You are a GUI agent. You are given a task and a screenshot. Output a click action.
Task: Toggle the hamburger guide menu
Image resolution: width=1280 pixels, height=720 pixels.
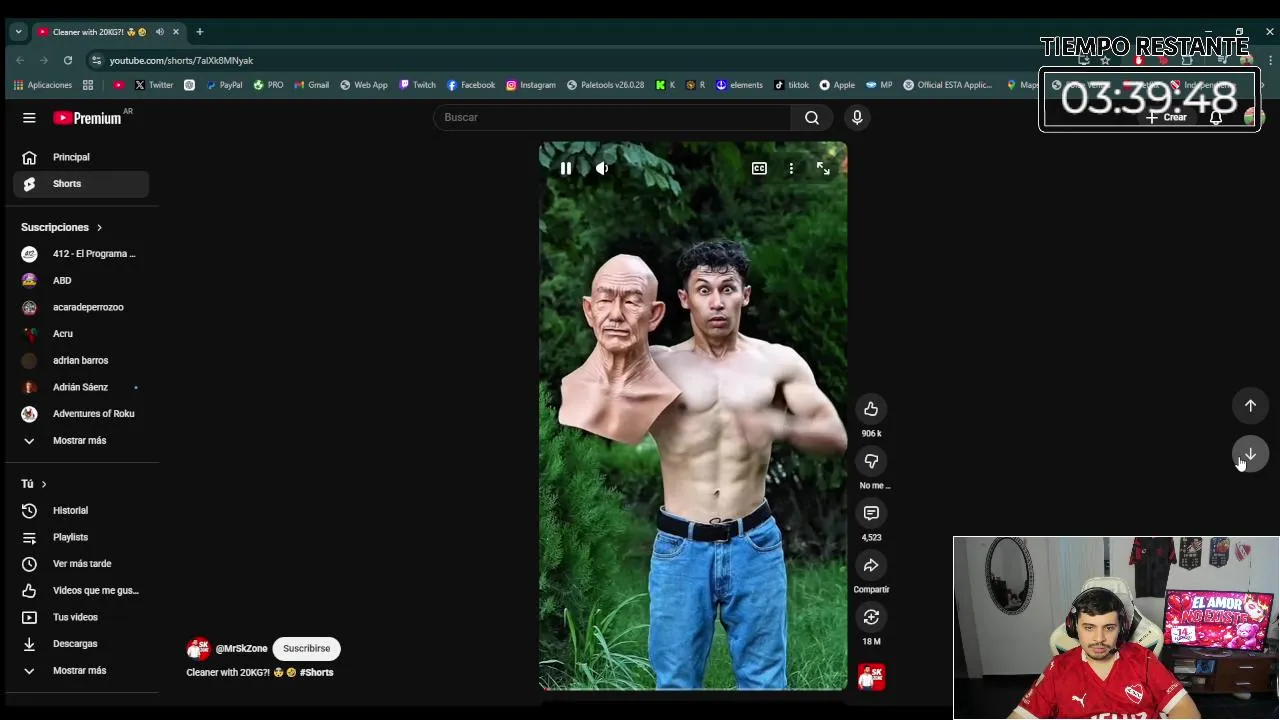(x=29, y=118)
